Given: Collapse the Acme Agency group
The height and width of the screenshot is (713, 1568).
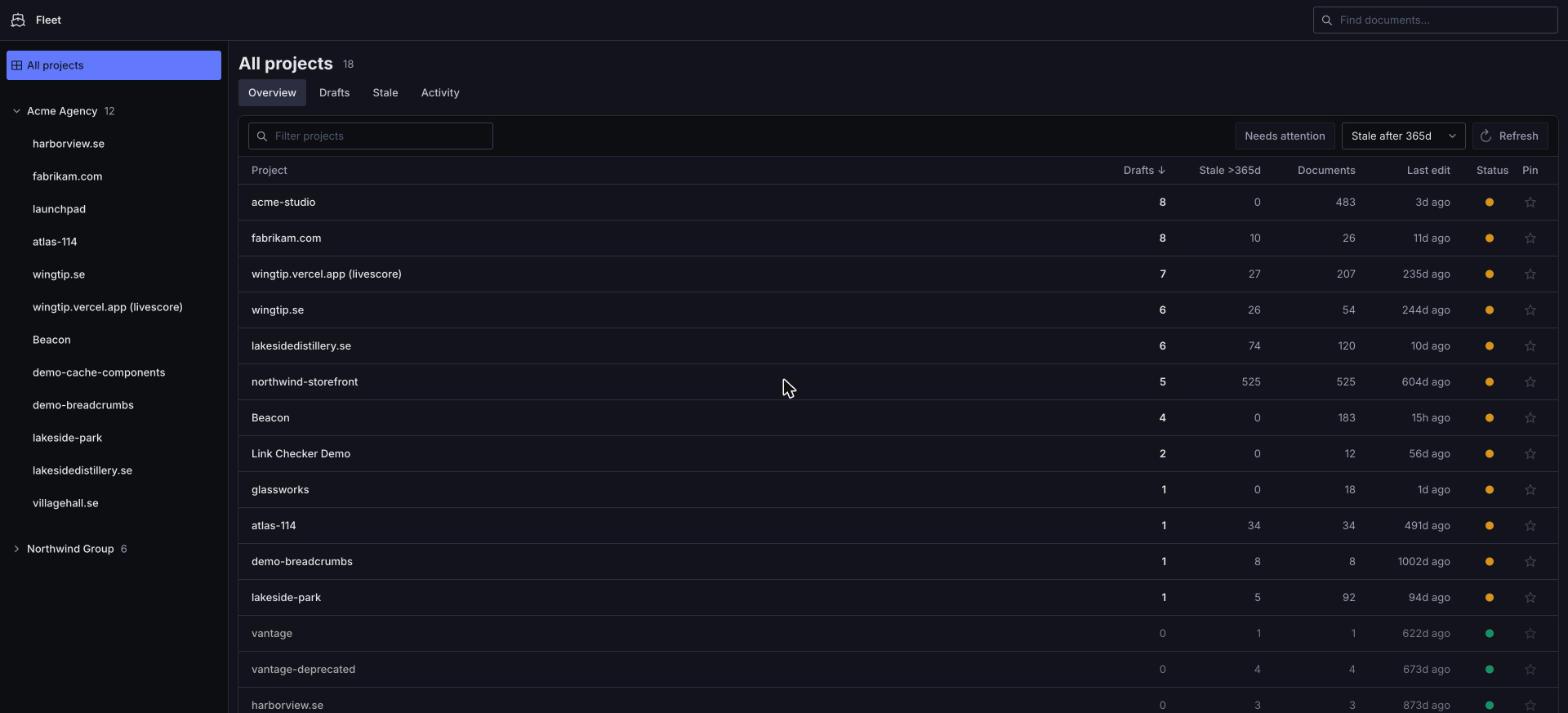Looking at the screenshot, I should tap(17, 111).
